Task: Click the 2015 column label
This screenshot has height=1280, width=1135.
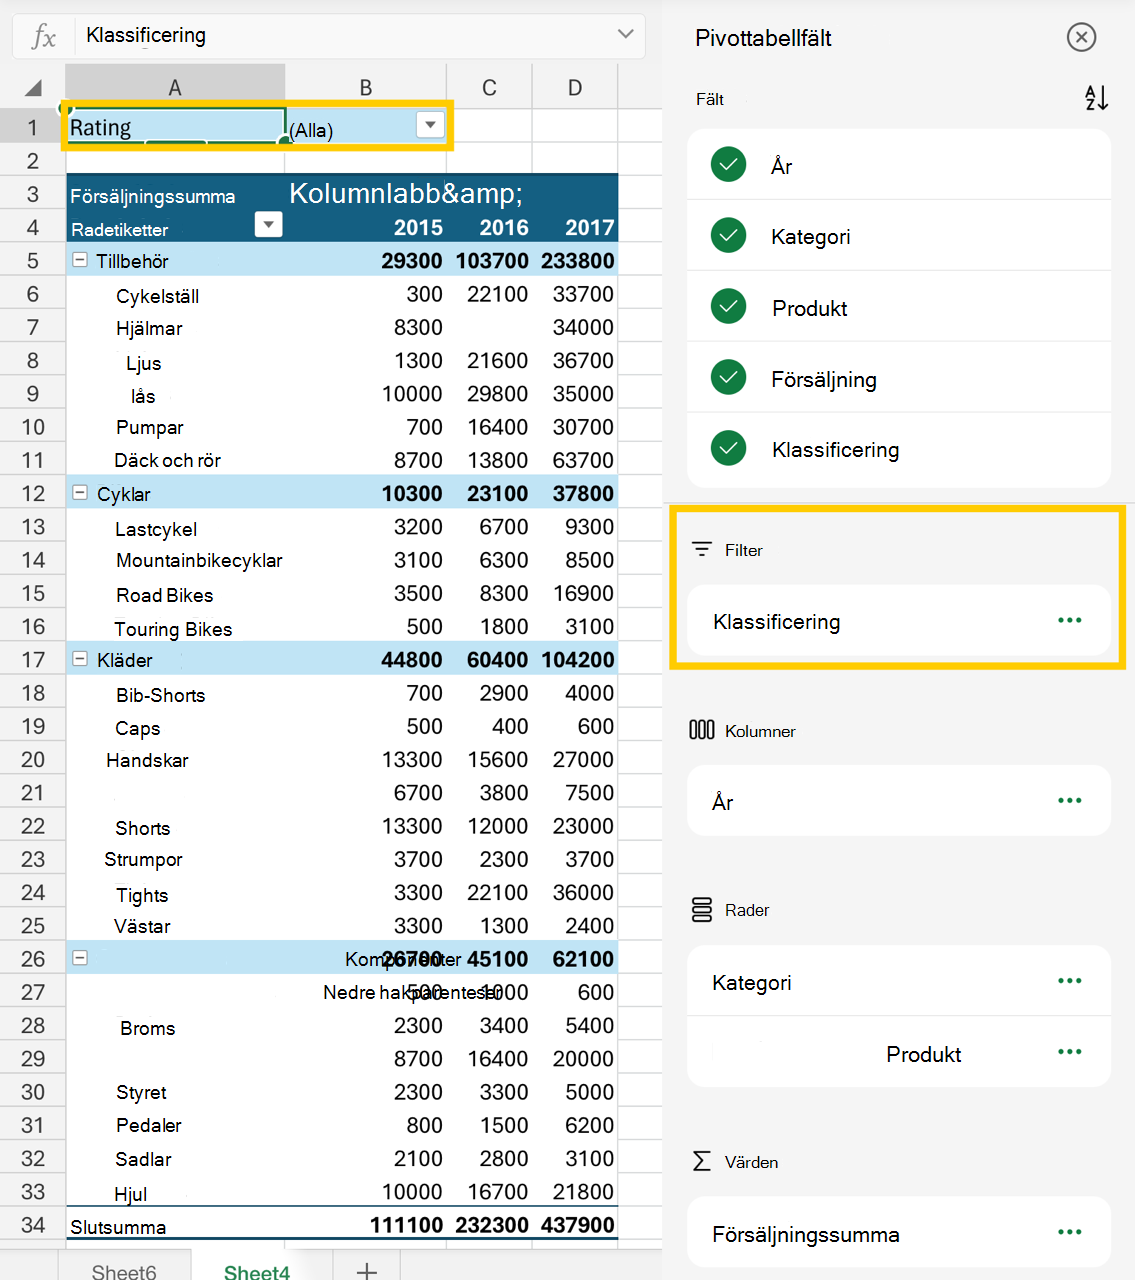Action: click(418, 227)
